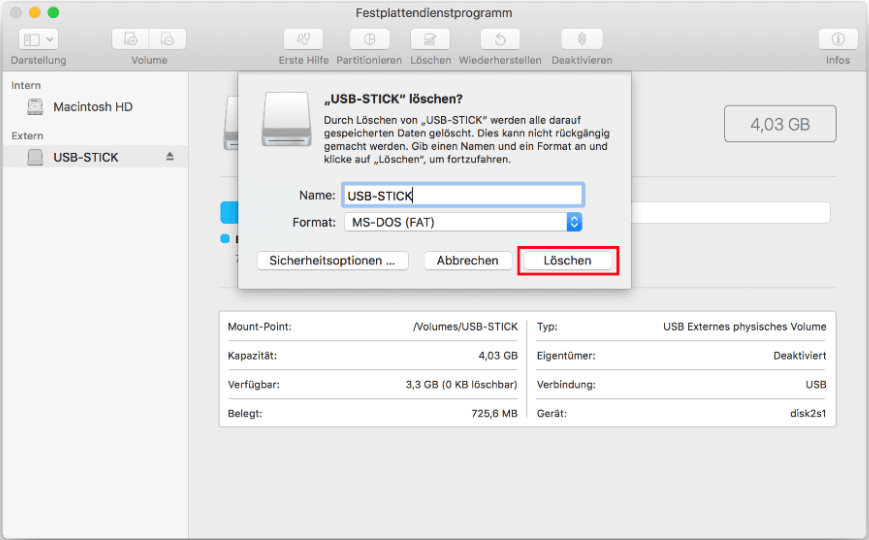Click the Extern section header in the sidebar
The width and height of the screenshot is (869, 540).
pos(27,136)
